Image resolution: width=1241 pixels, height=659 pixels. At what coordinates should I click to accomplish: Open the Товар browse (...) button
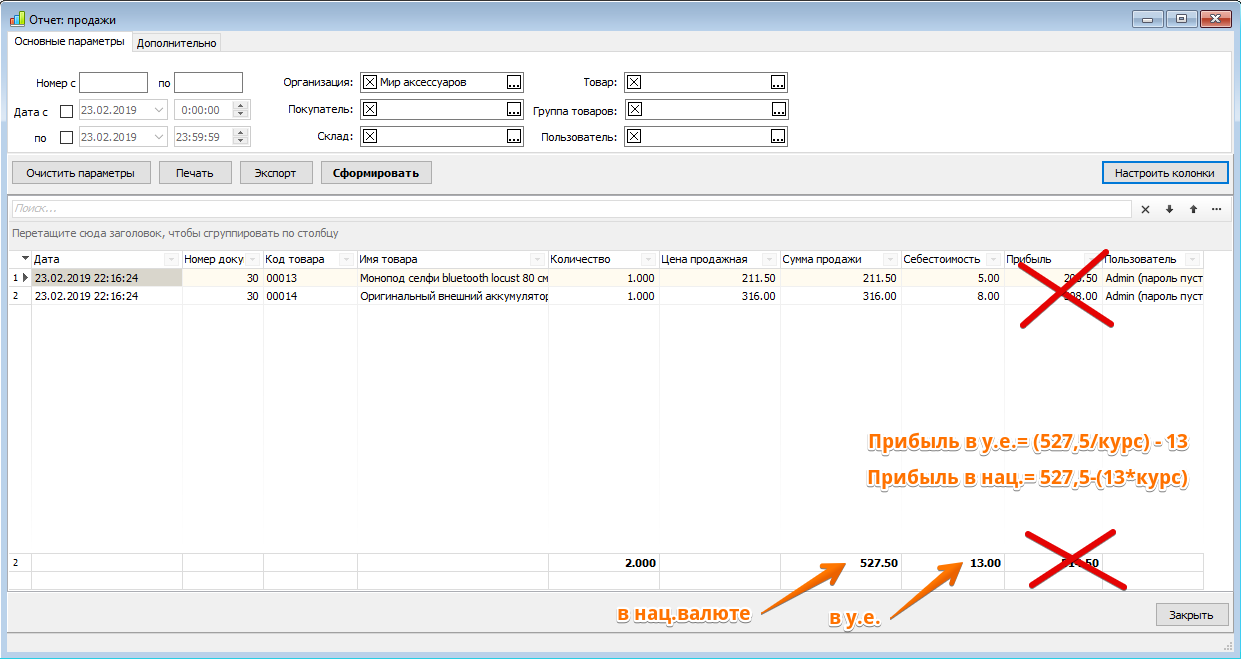click(778, 82)
